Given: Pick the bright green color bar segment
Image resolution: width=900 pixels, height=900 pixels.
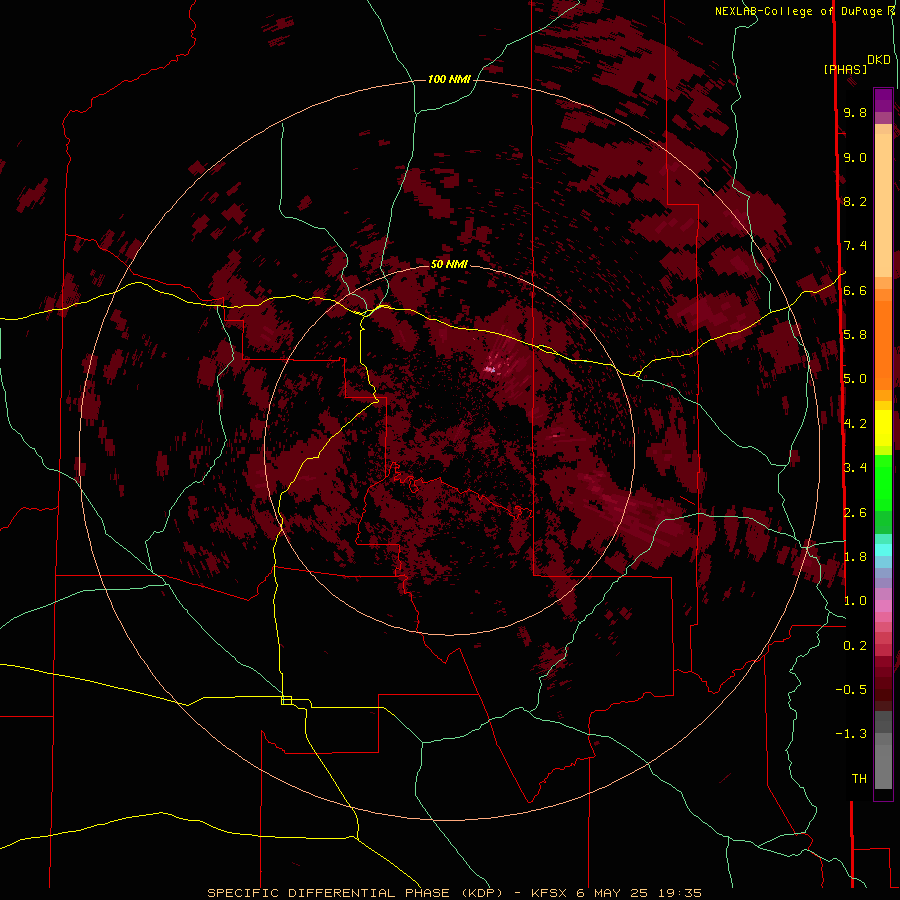Looking at the screenshot, I should [x=883, y=482].
